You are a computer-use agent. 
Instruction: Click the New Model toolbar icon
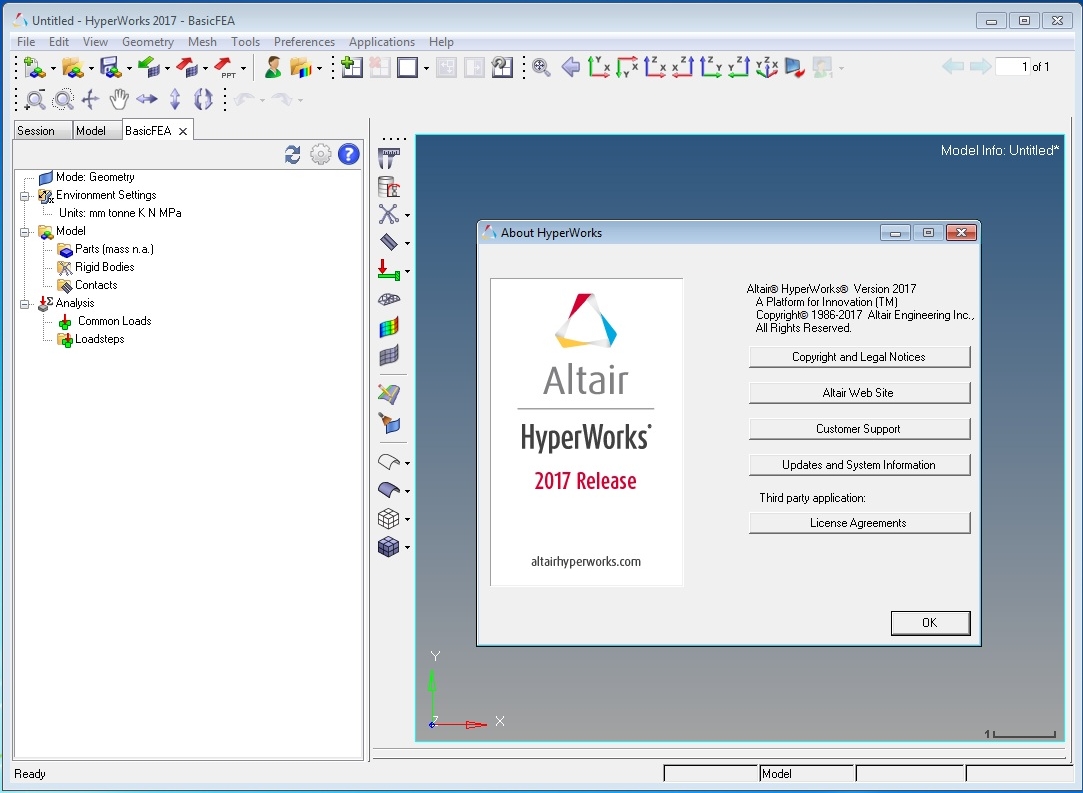point(34,67)
